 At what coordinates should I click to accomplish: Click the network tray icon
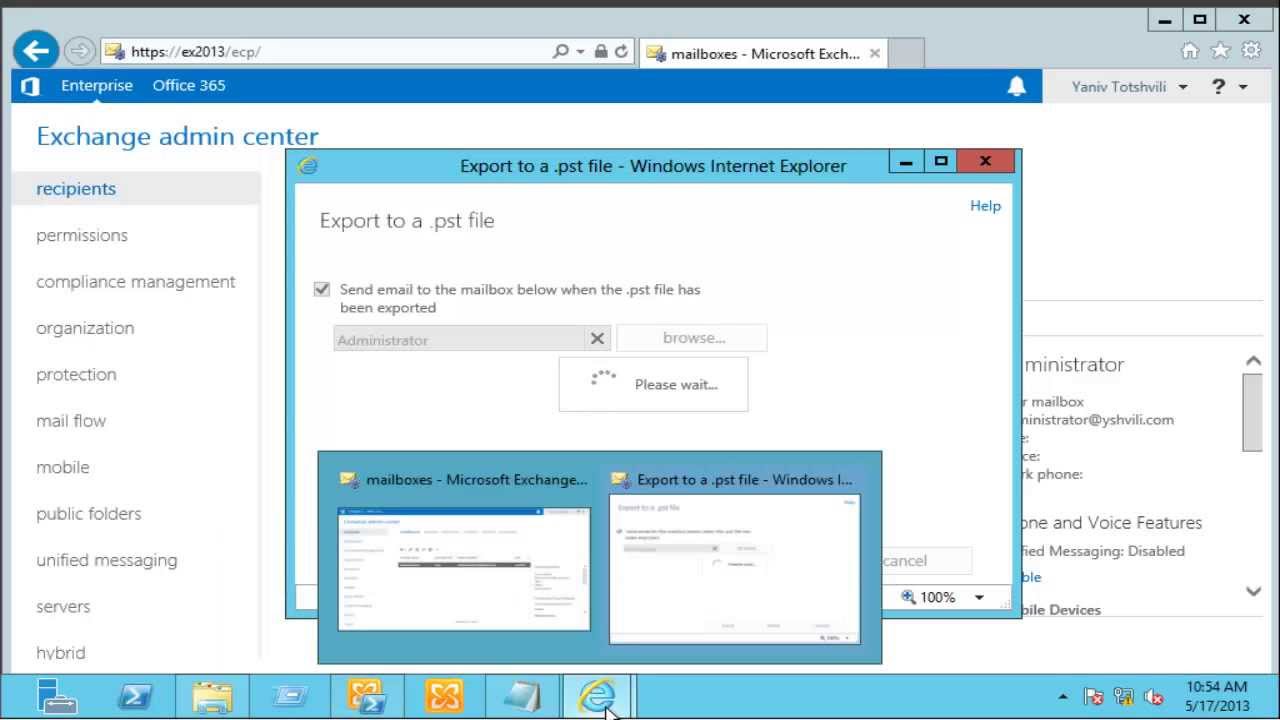(x=1123, y=697)
